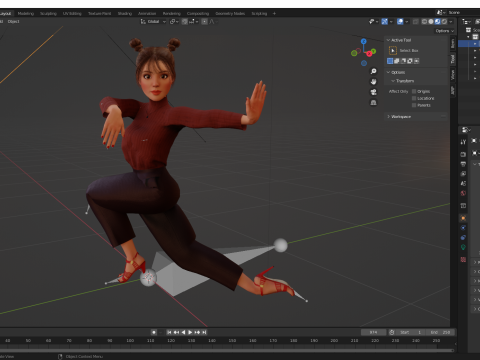Screen dimensions: 480x360
Task: Click the Pan hand navigation icon
Action: 374,82
